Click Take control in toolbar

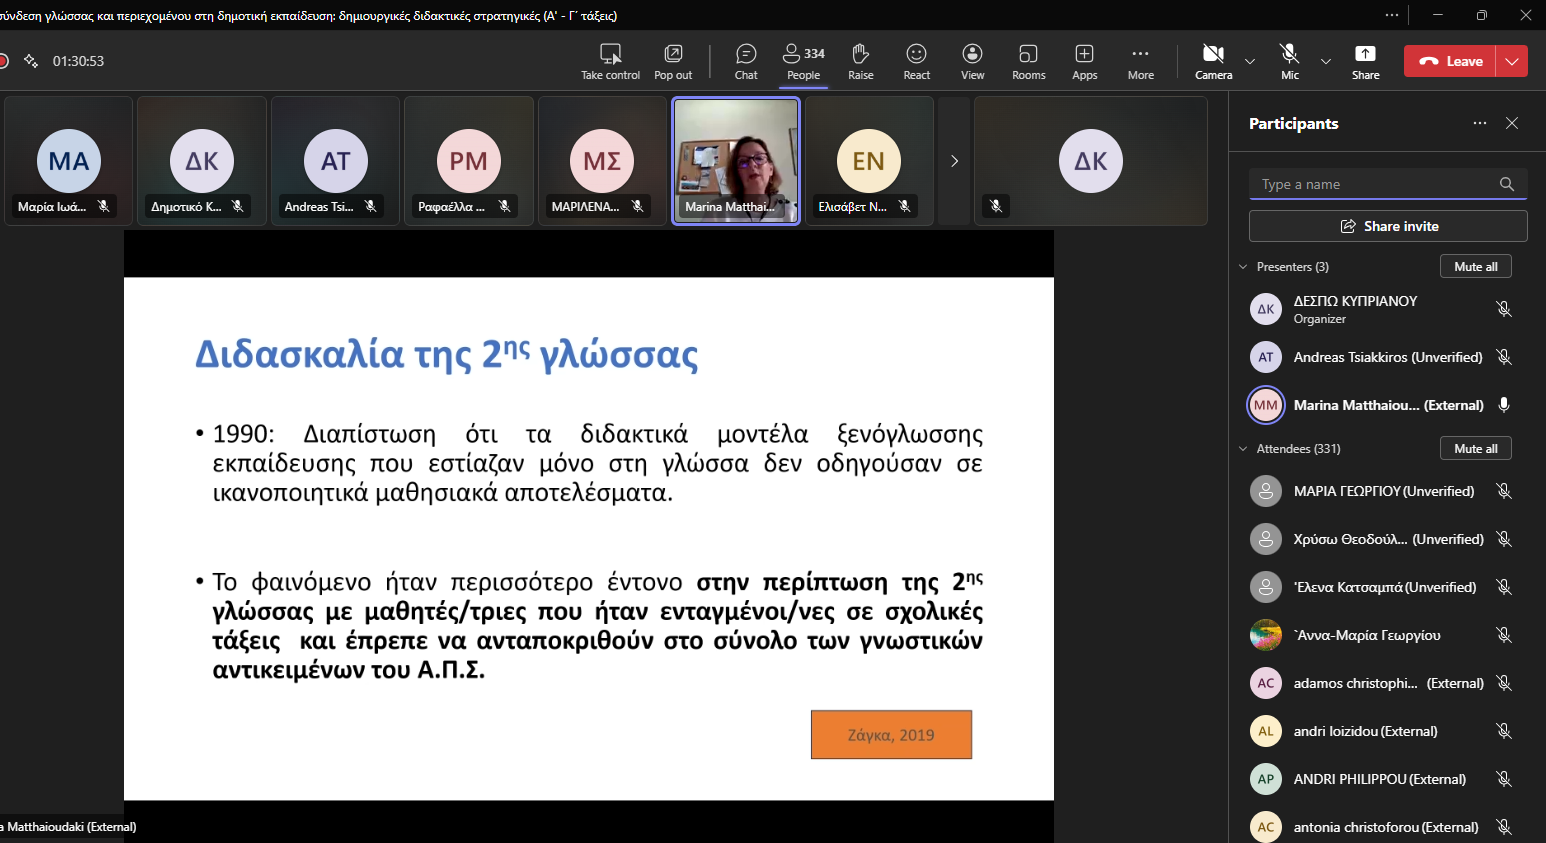pyautogui.click(x=610, y=61)
